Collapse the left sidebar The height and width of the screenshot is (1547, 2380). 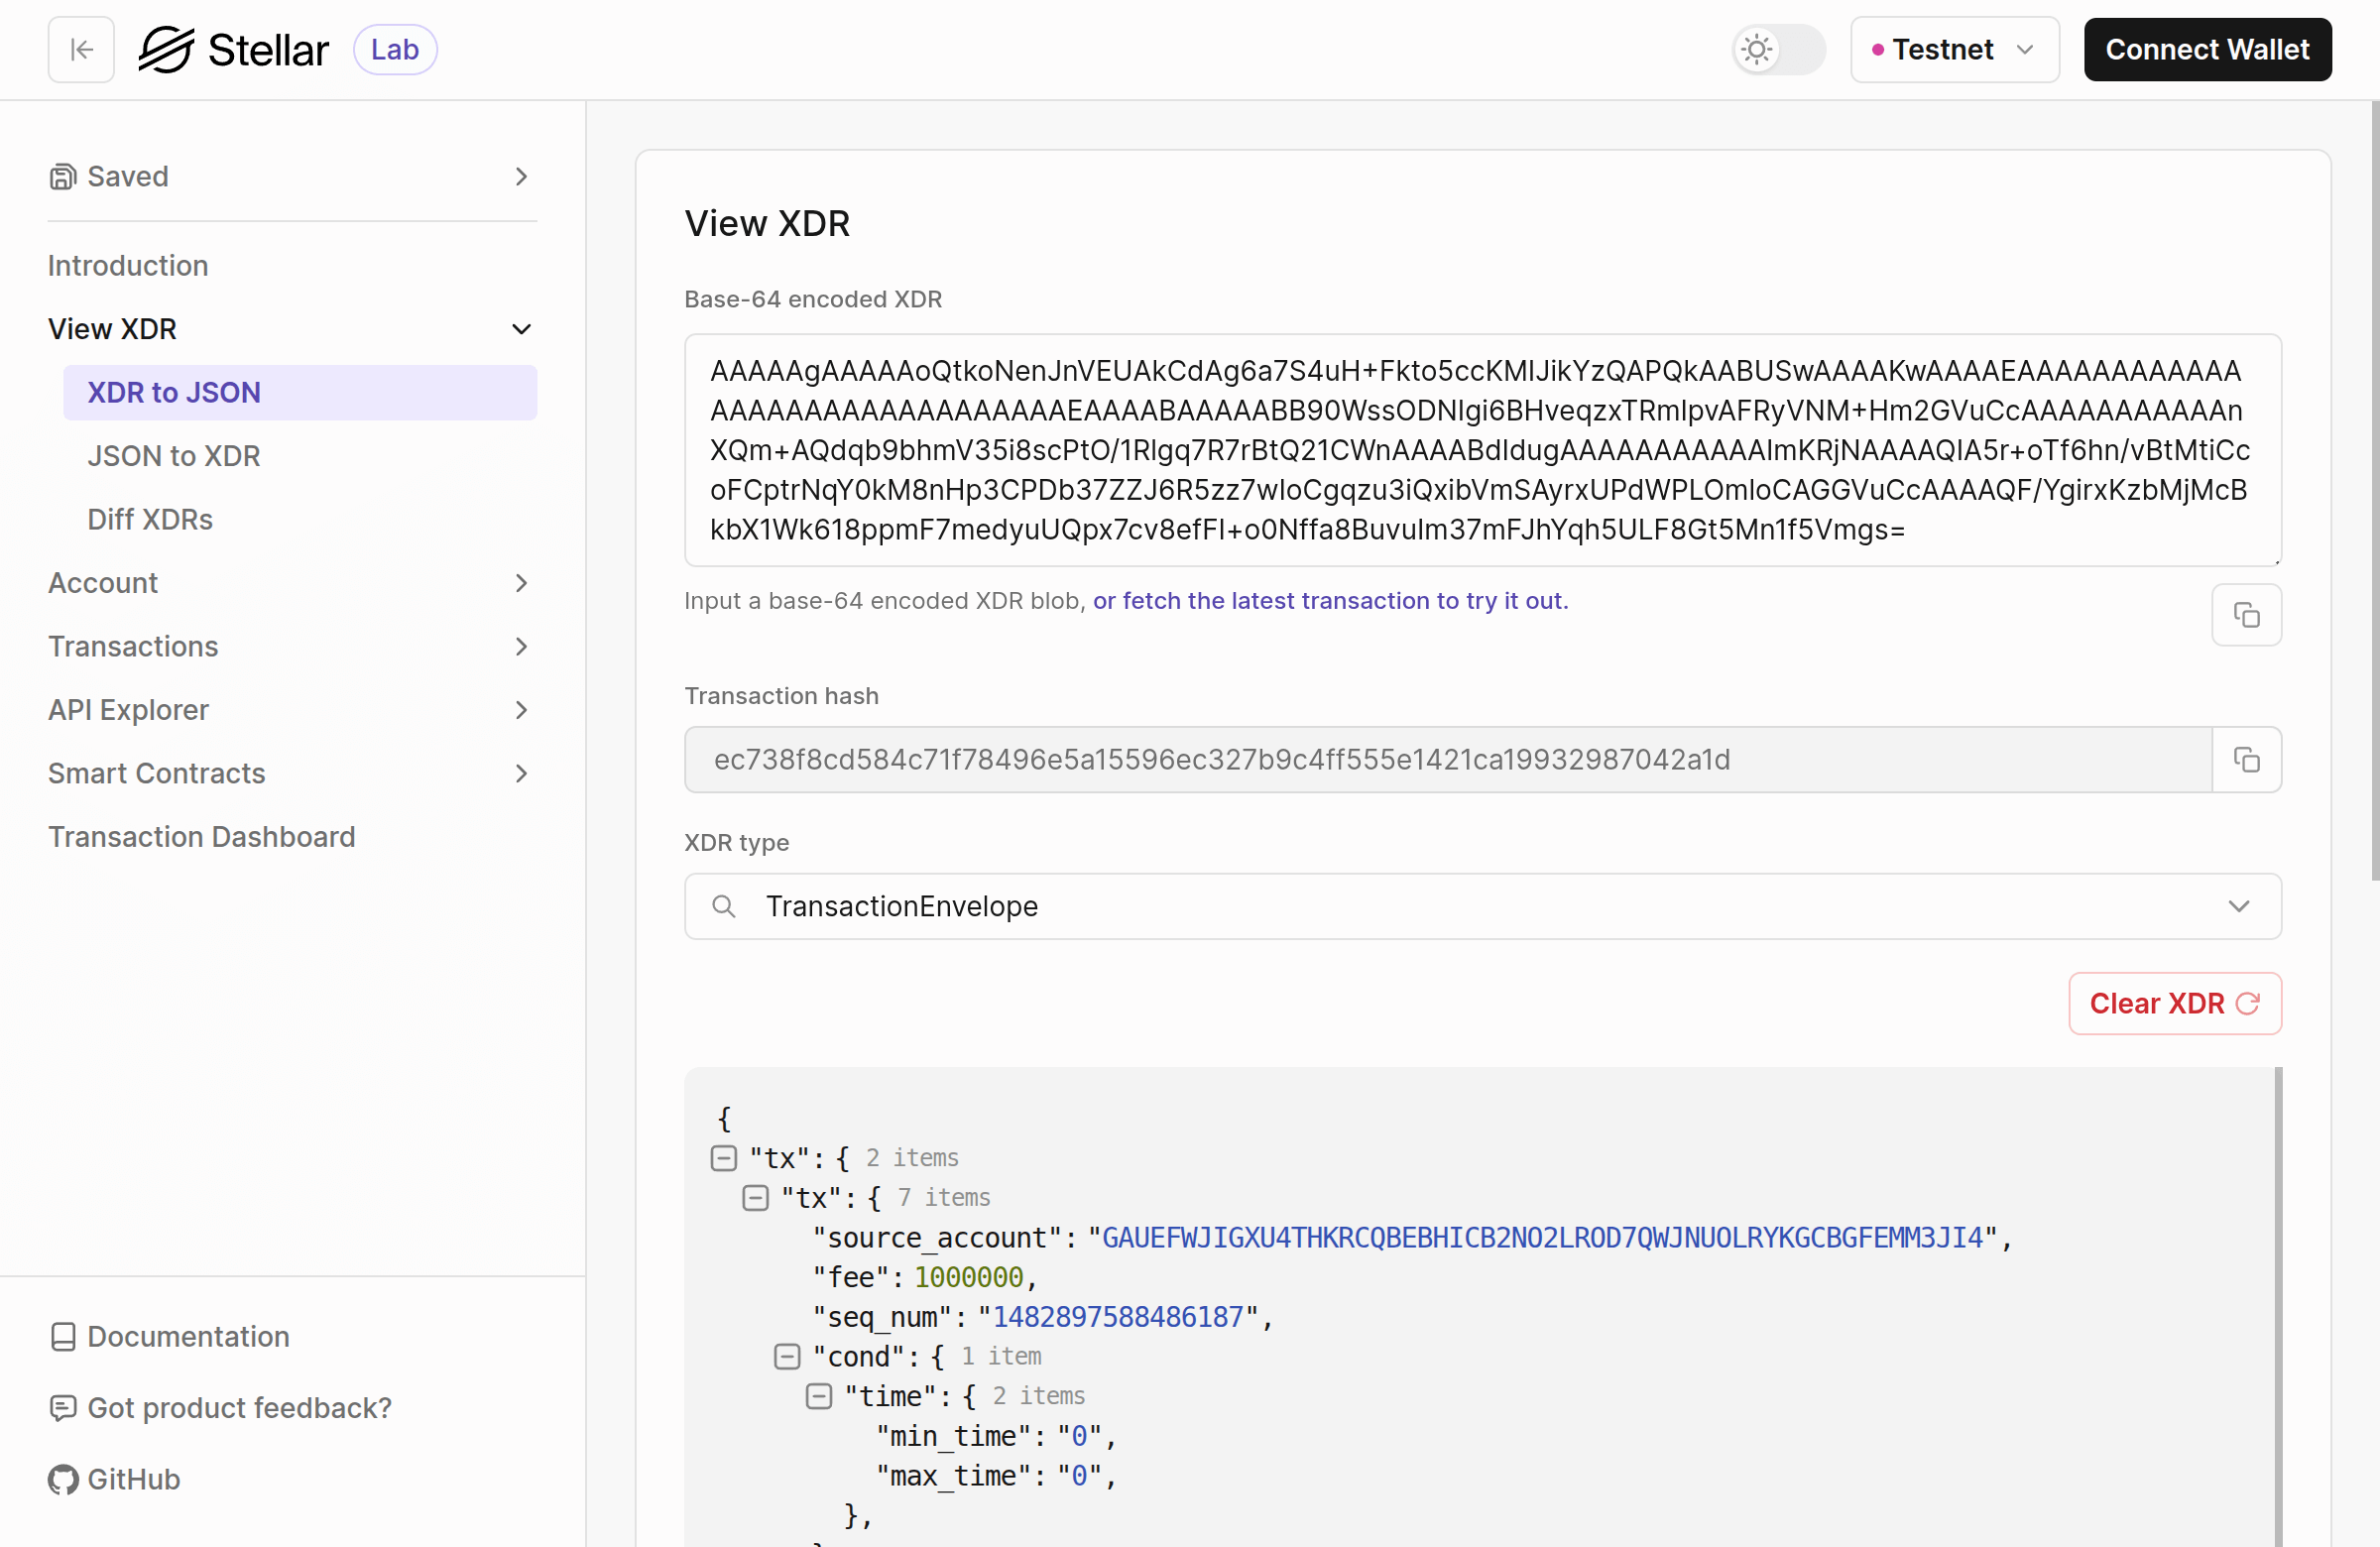80,49
